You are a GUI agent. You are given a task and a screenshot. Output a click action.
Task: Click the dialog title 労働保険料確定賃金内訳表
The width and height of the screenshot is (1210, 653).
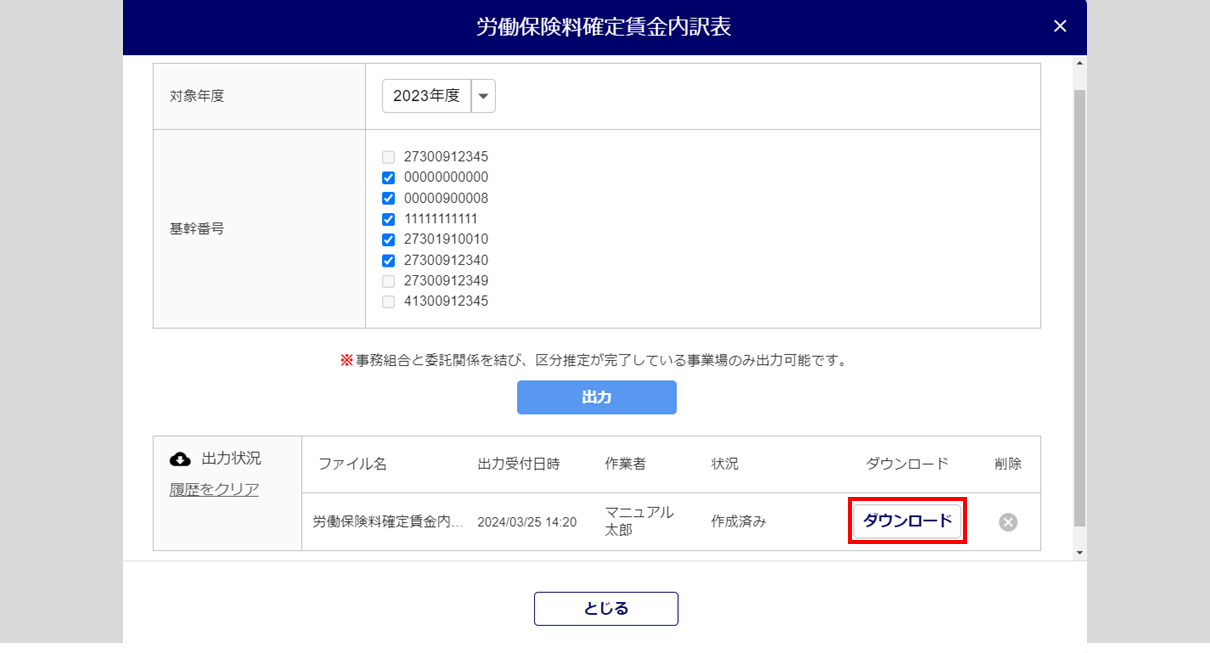604,27
